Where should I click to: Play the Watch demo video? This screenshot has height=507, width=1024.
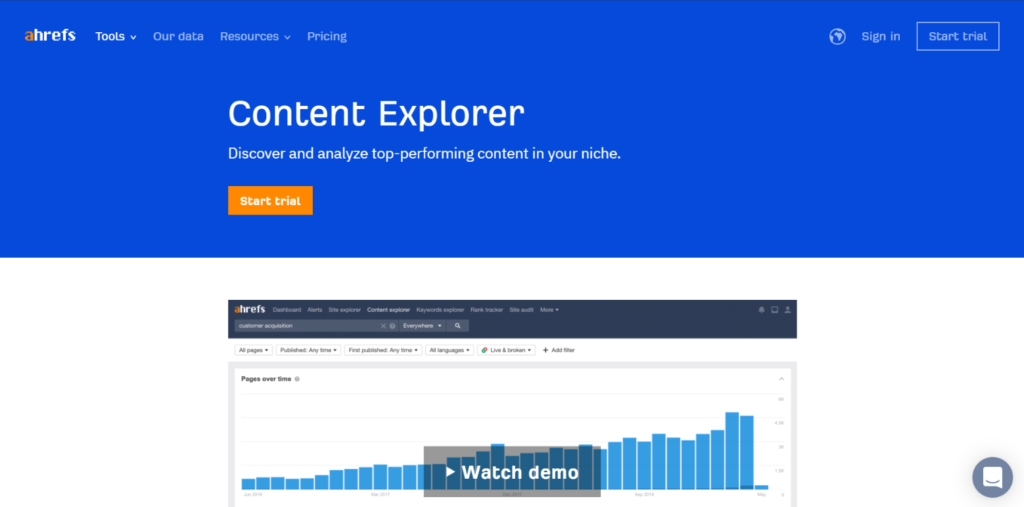pos(512,472)
